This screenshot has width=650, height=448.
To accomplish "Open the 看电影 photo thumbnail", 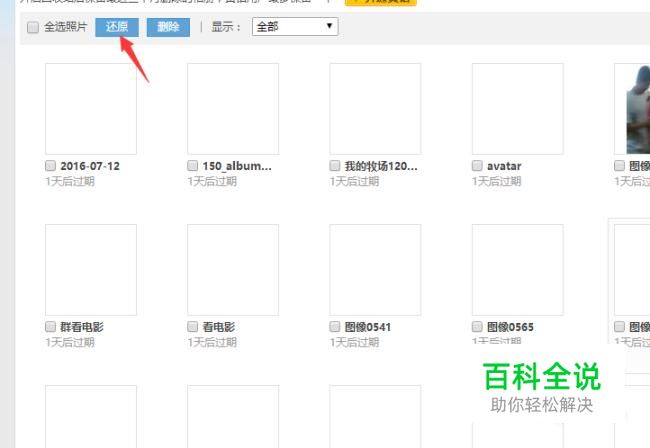I will click(x=233, y=270).
